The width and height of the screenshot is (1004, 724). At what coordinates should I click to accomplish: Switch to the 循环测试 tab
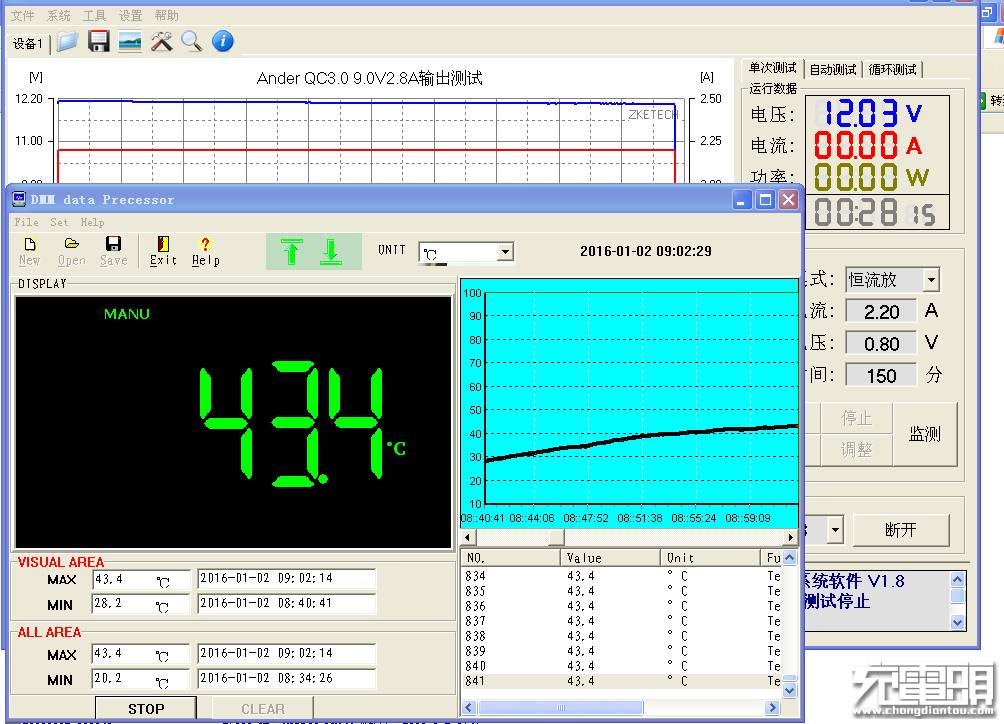point(892,69)
